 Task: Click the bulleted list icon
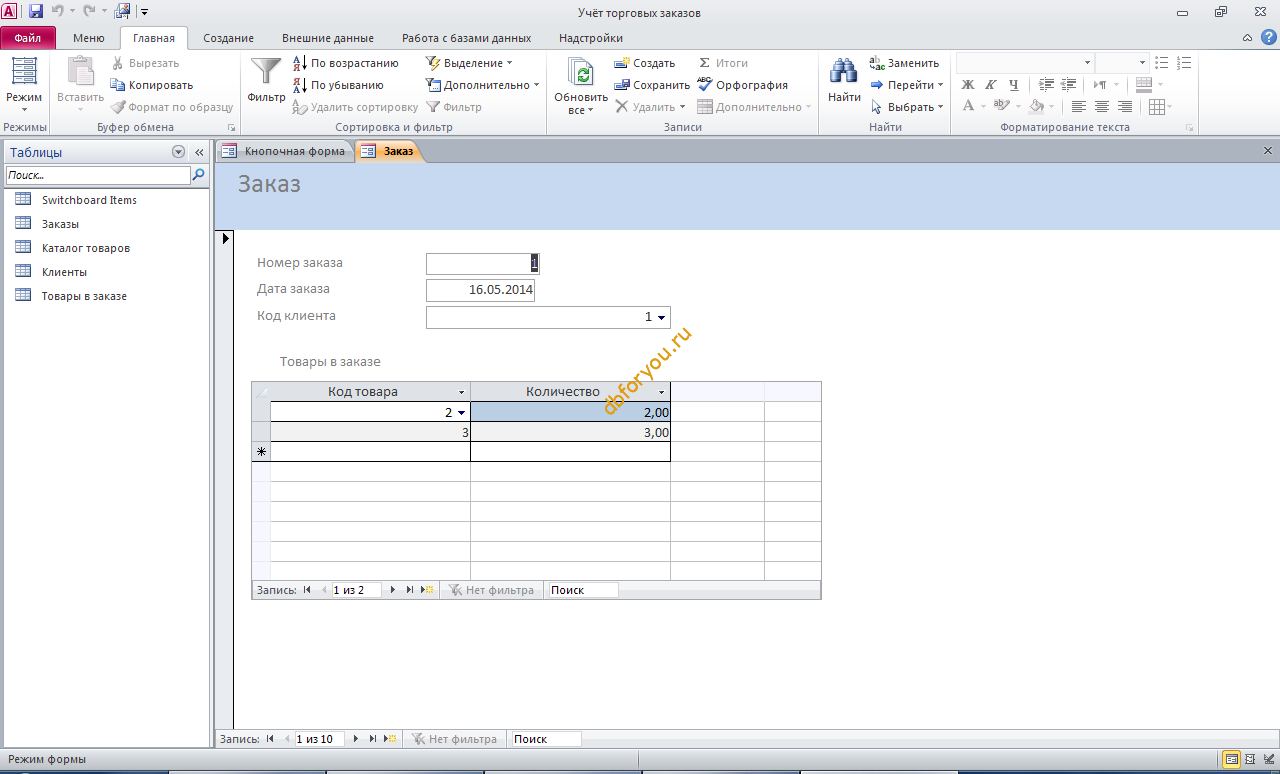(1161, 63)
